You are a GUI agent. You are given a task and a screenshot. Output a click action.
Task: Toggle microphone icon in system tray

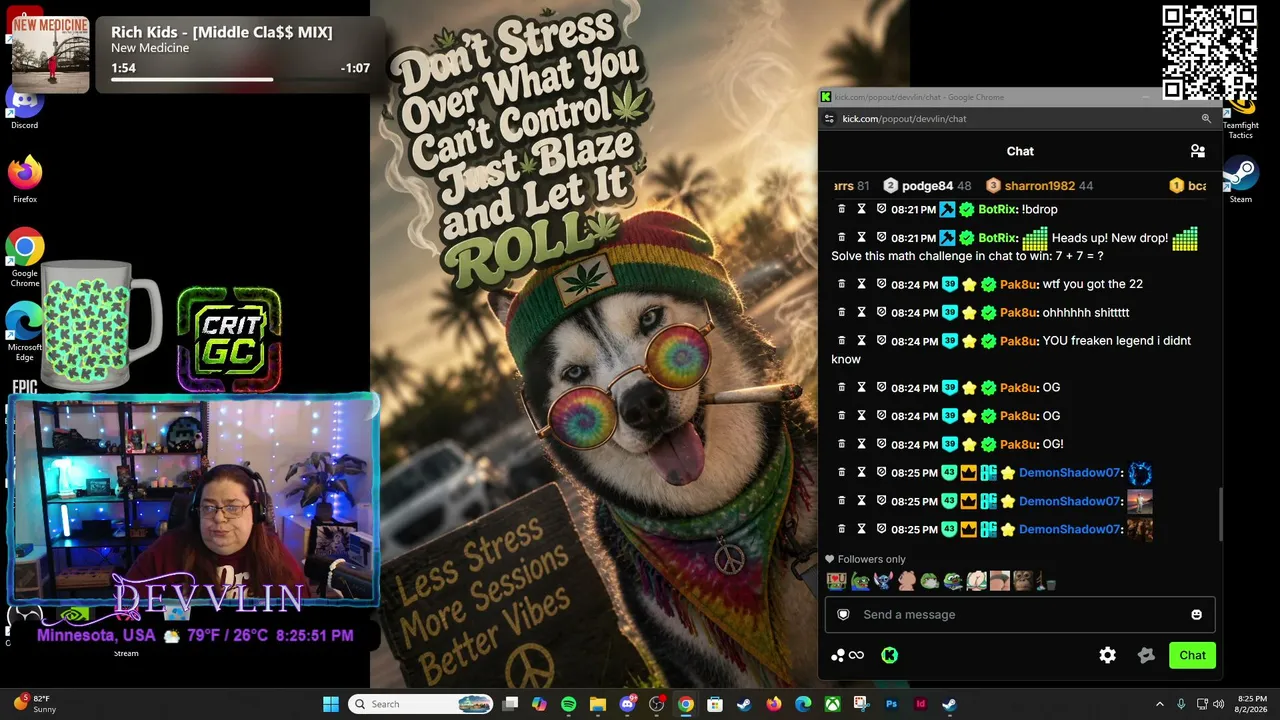click(x=1181, y=704)
